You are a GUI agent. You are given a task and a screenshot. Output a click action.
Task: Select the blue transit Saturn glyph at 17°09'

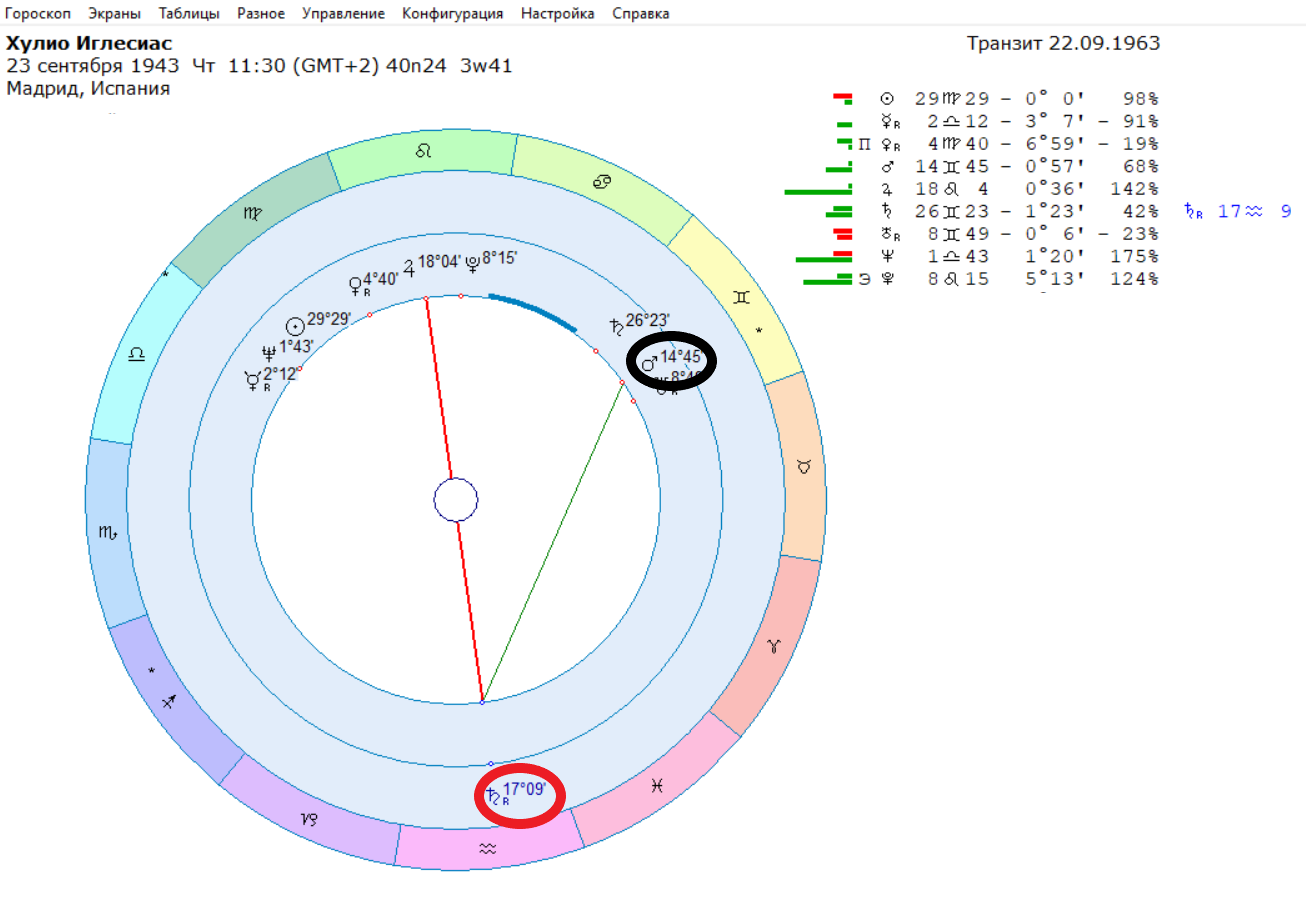(492, 797)
